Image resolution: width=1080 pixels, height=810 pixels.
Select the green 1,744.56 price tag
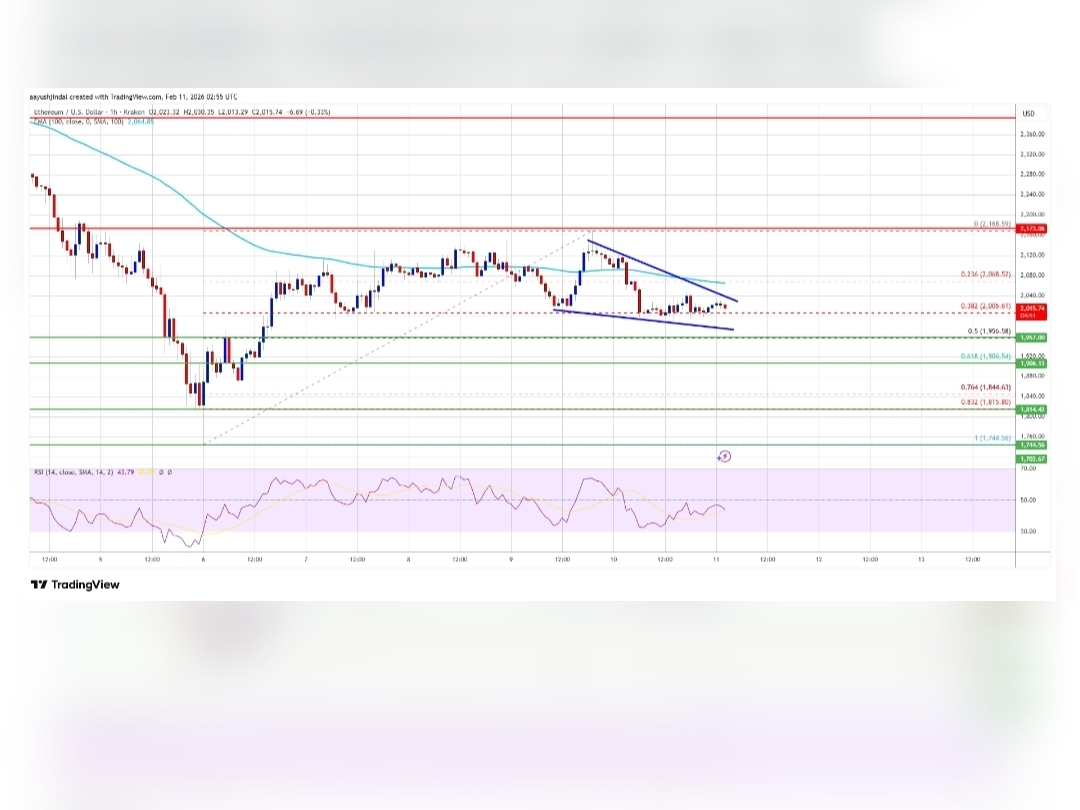(1031, 445)
